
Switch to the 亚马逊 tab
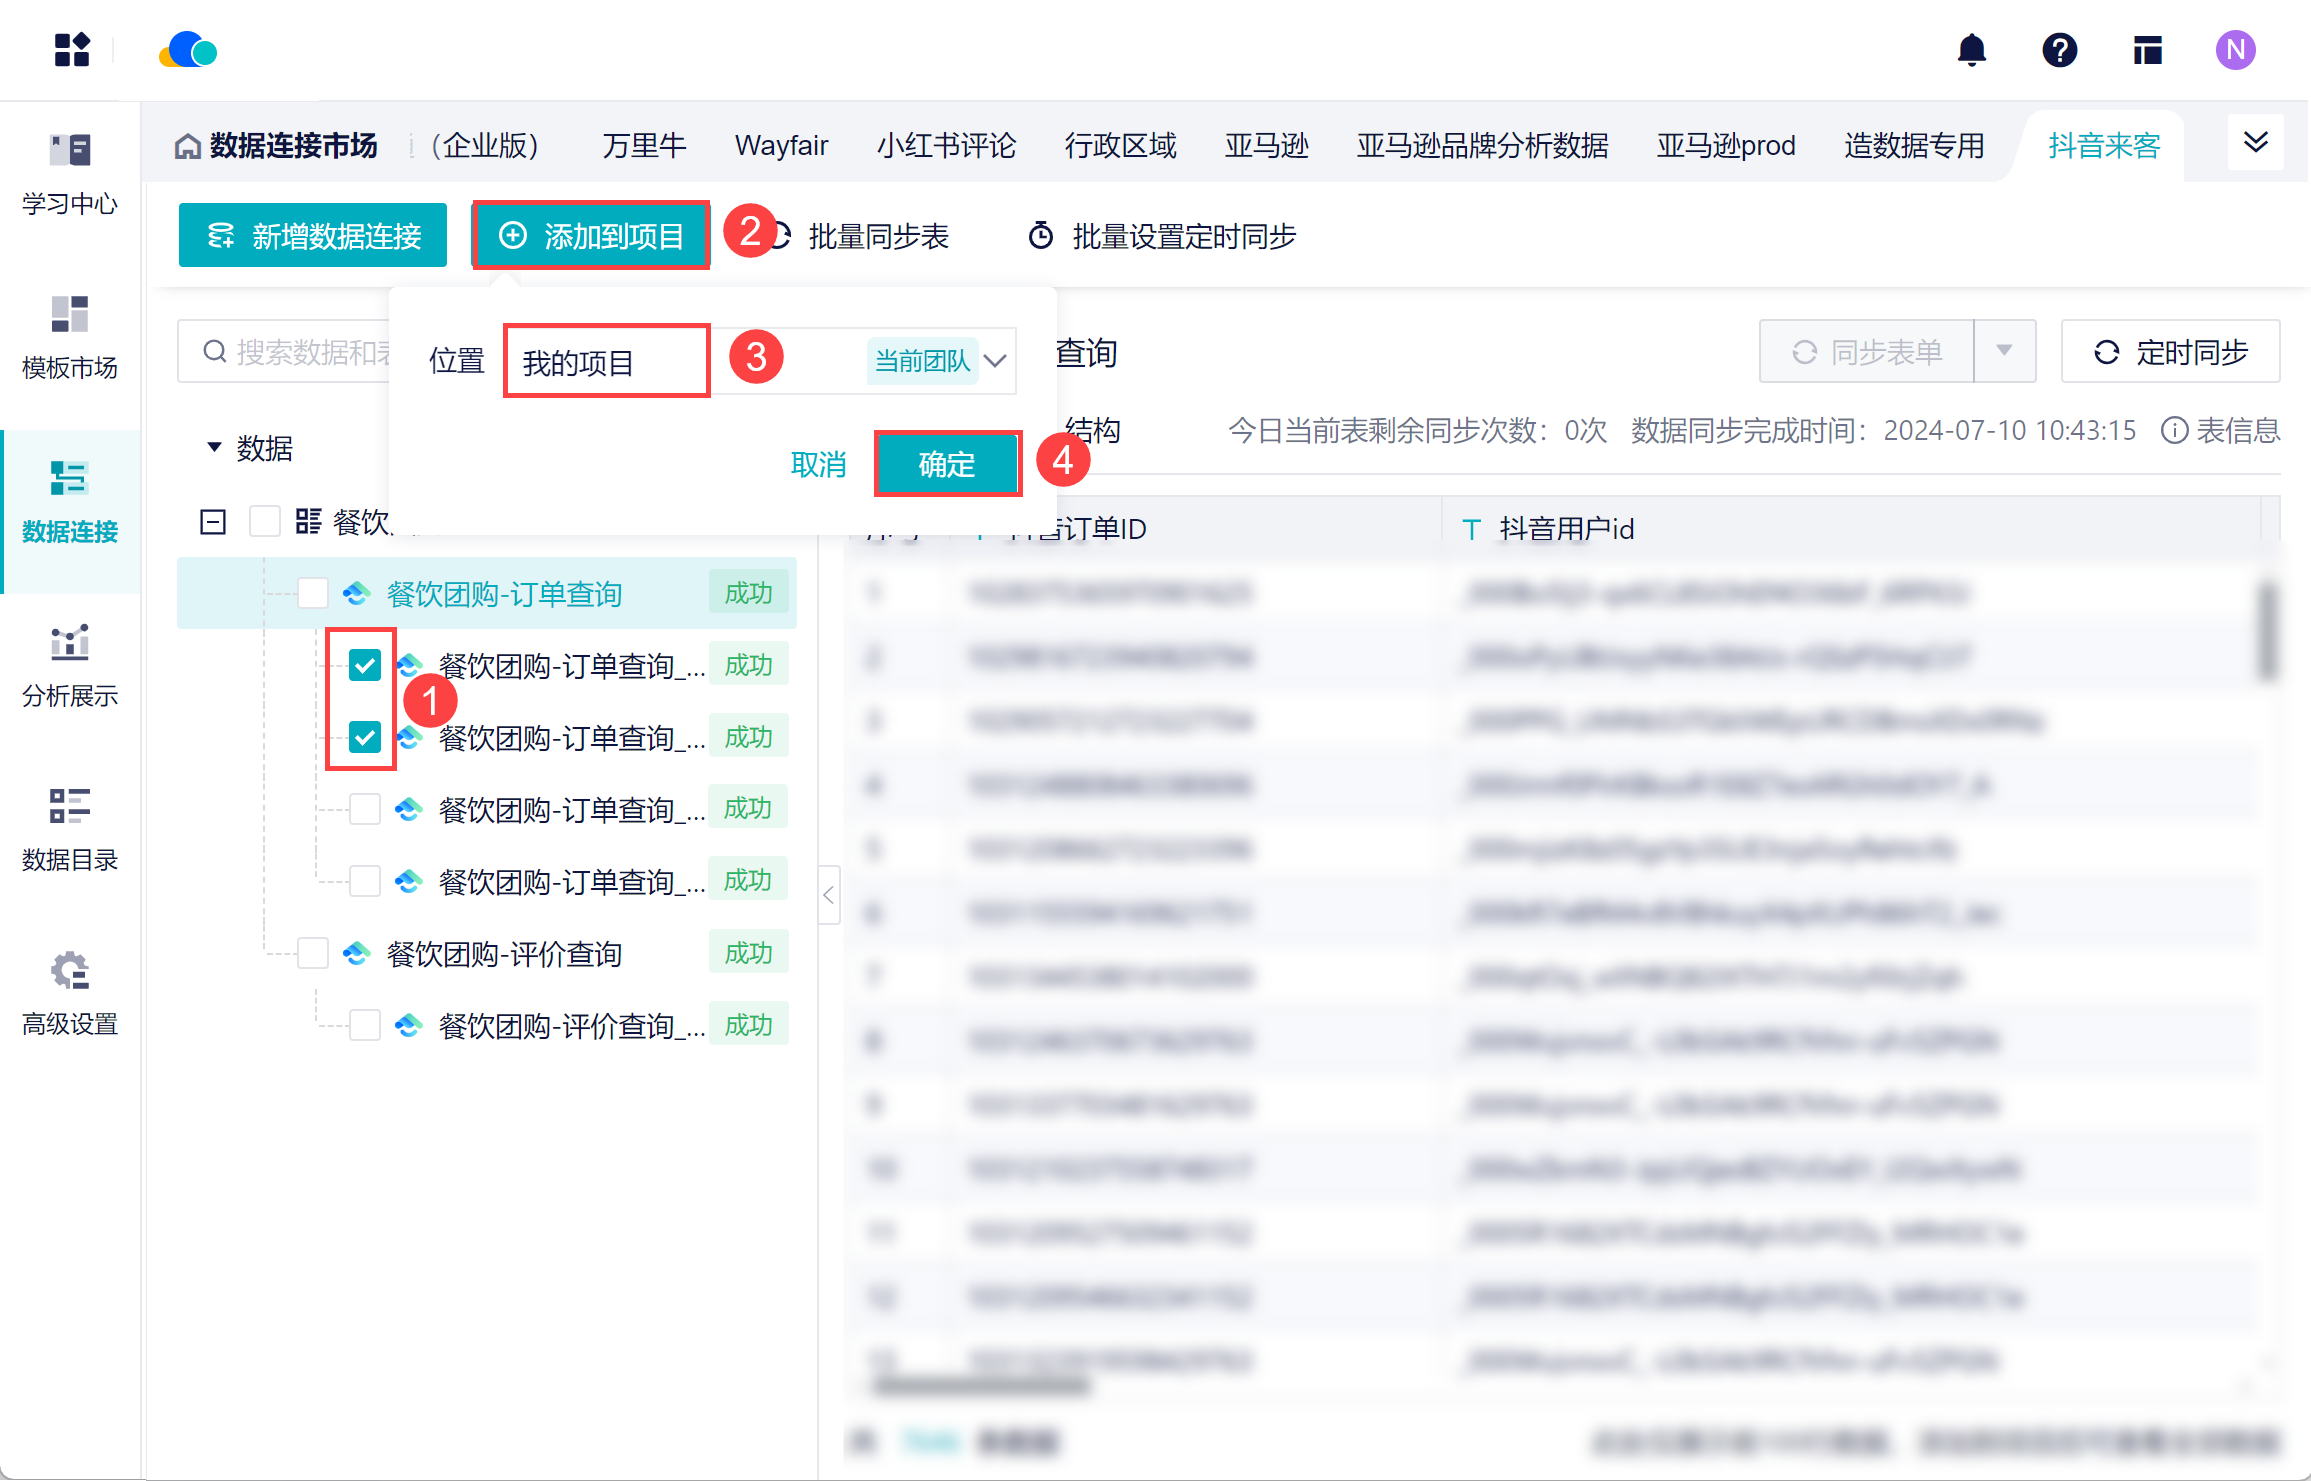pos(1266,146)
